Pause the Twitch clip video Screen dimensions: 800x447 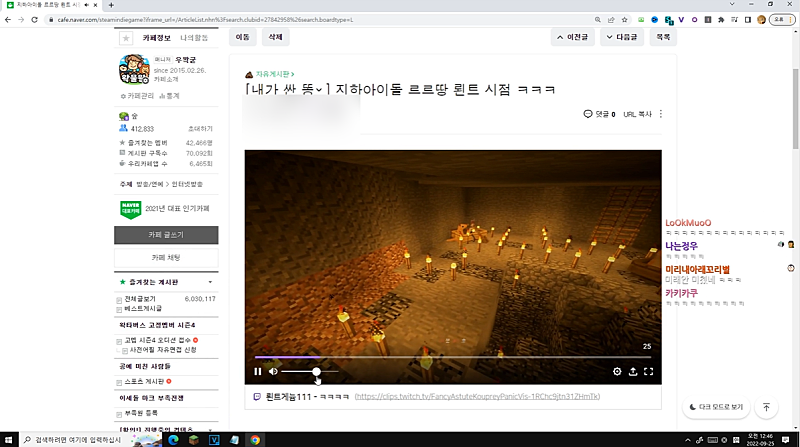click(258, 371)
